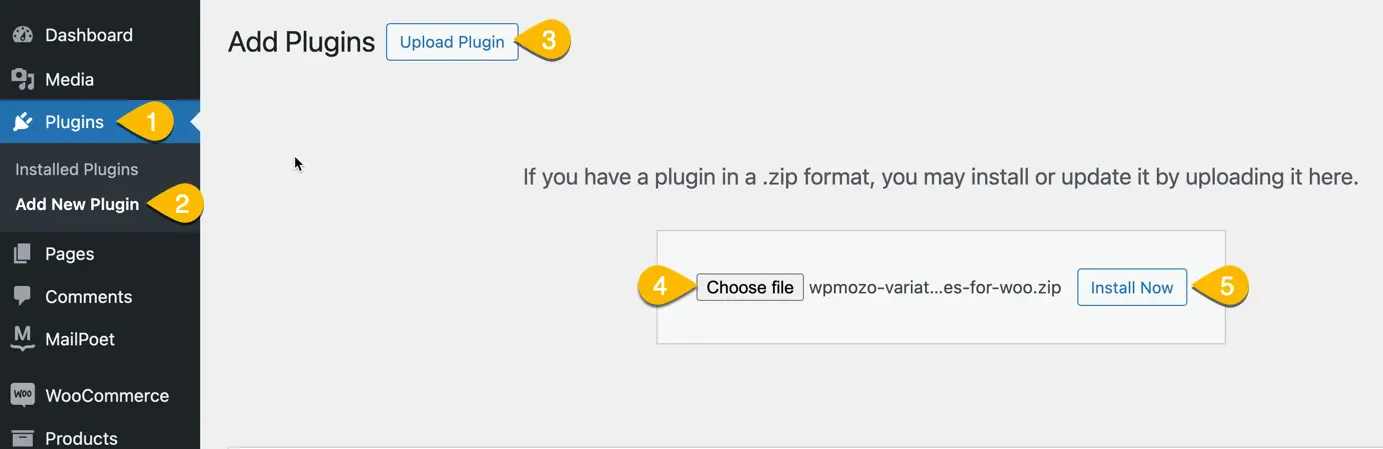
Task: Open the WooCommerce menu
Action: click(106, 396)
